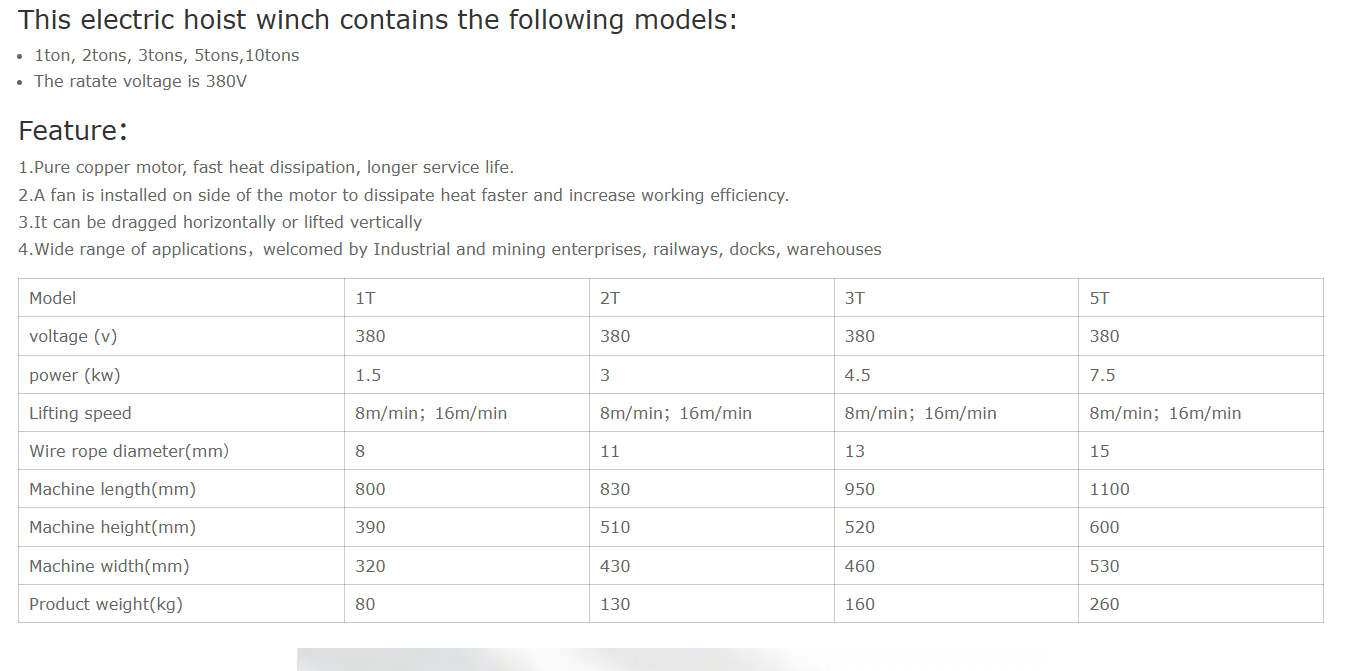This screenshot has width=1349, height=671.
Task: Select the 7.5 power value cell
Action: (x=1102, y=375)
